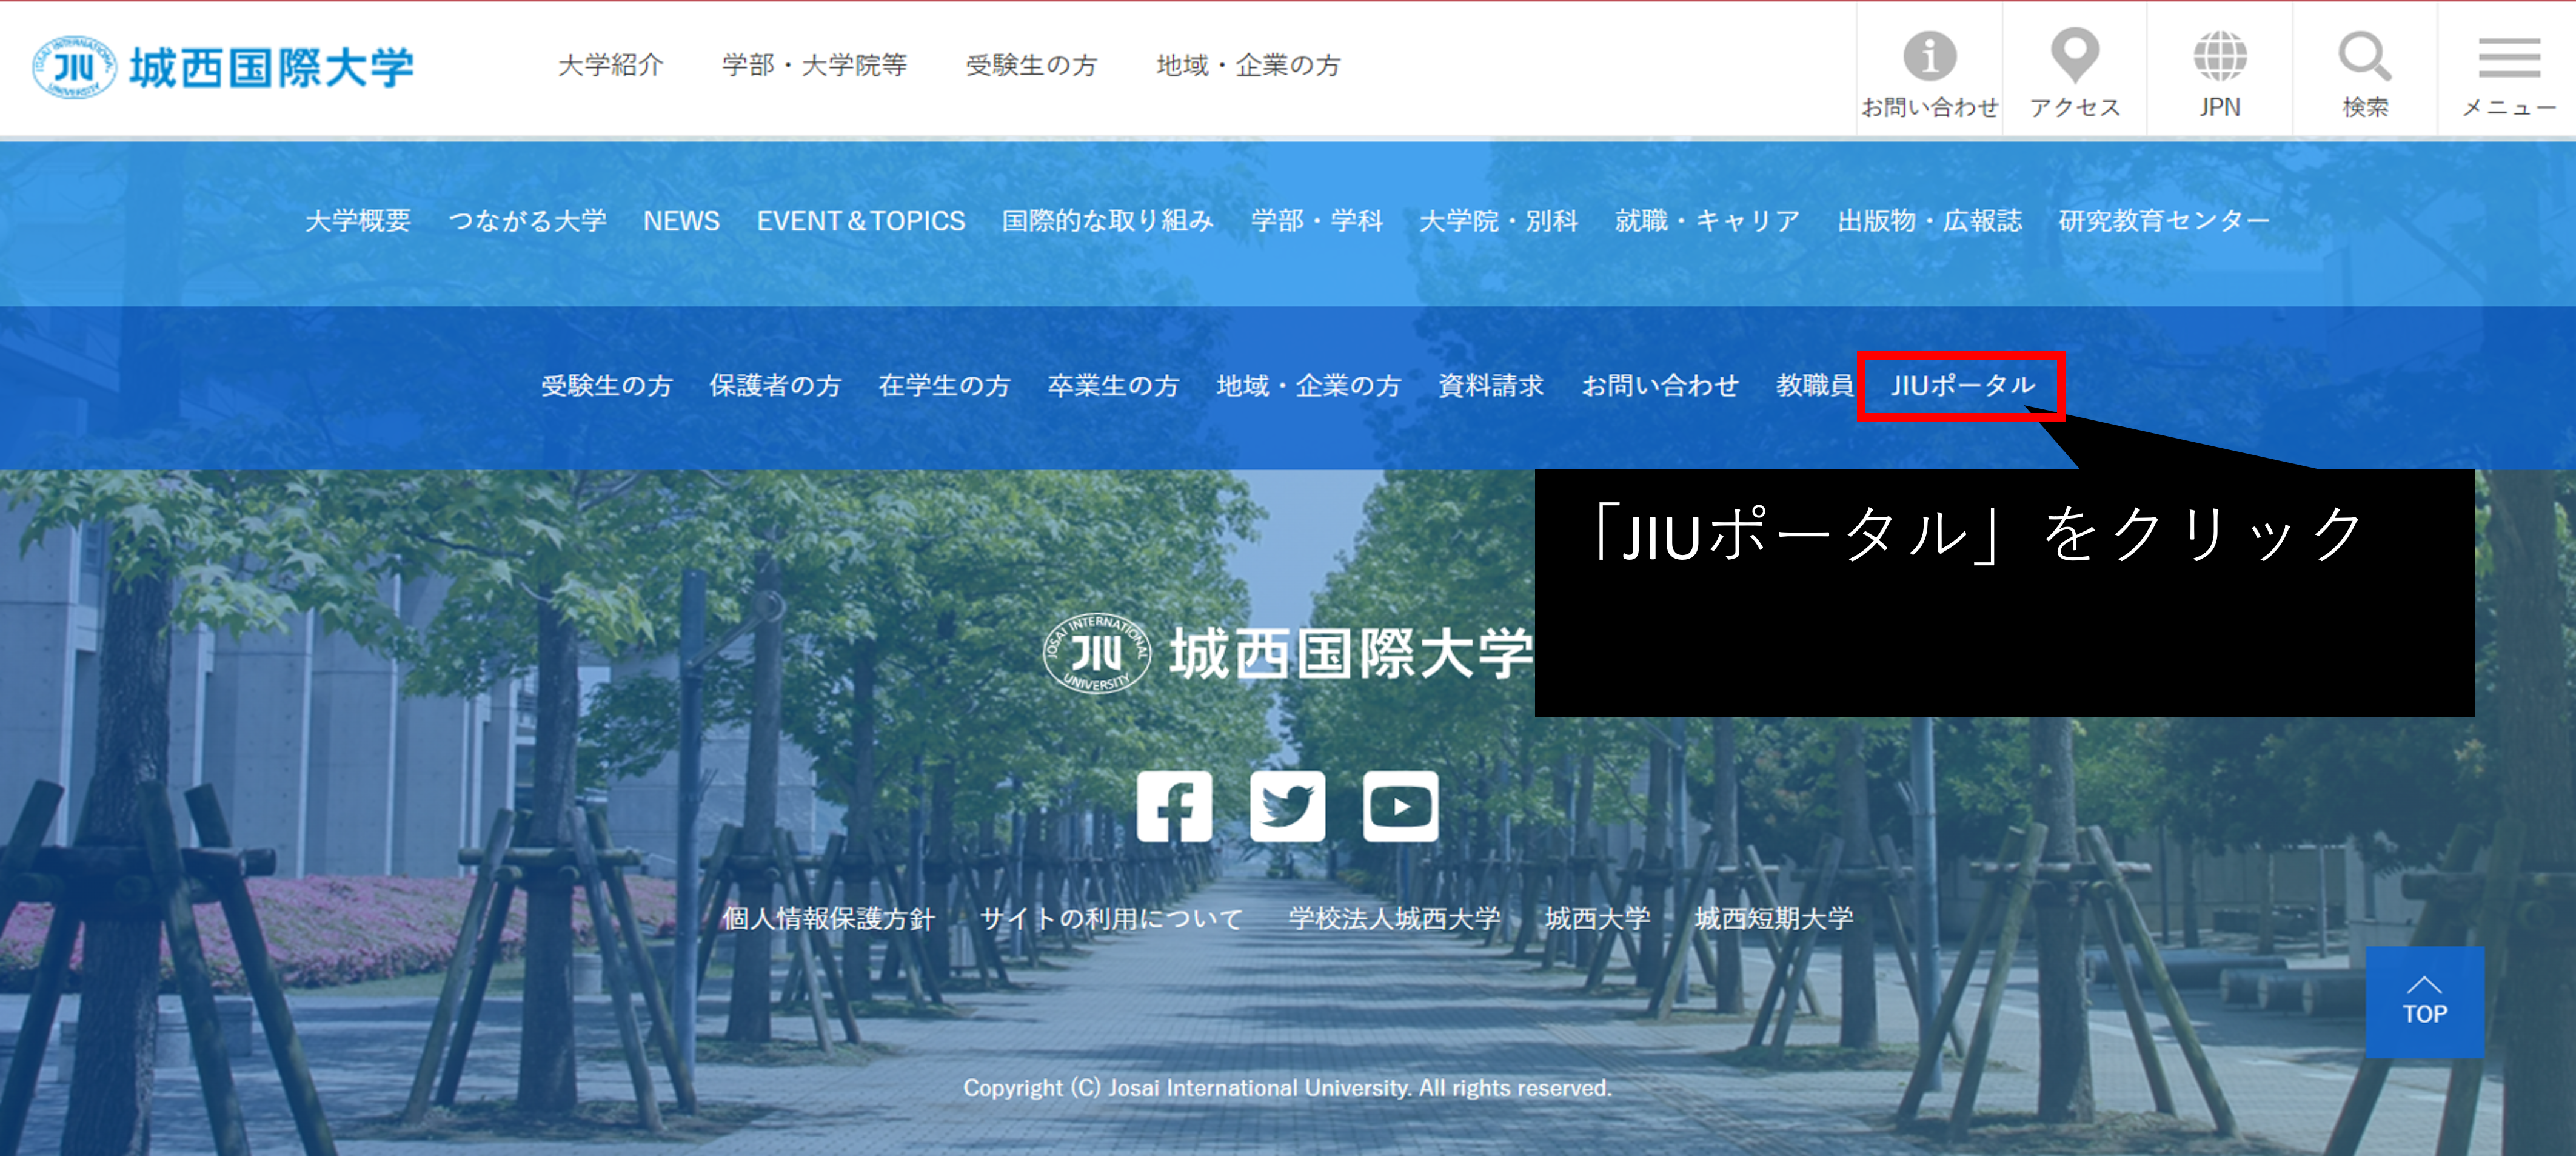Open 資料請求 link
The height and width of the screenshot is (1156, 2576).
tap(1491, 385)
